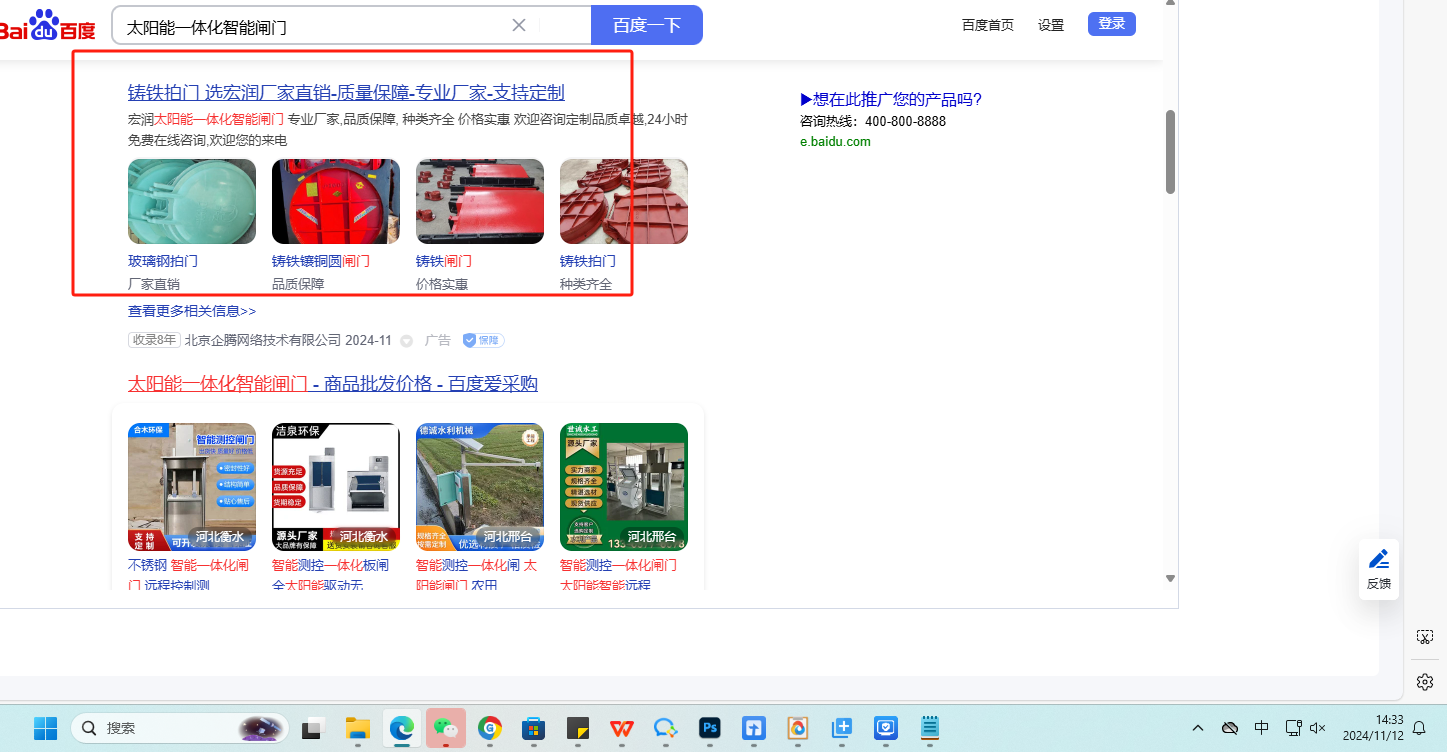Screen dimensions: 1447x752
Task: Open the blue plus-sign app in the taskbar
Action: [842, 728]
